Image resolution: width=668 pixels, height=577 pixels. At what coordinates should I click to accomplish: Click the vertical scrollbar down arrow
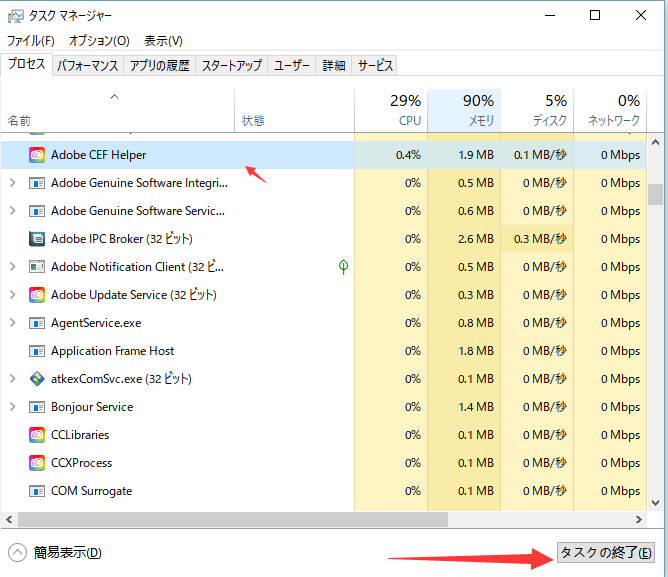pos(656,503)
